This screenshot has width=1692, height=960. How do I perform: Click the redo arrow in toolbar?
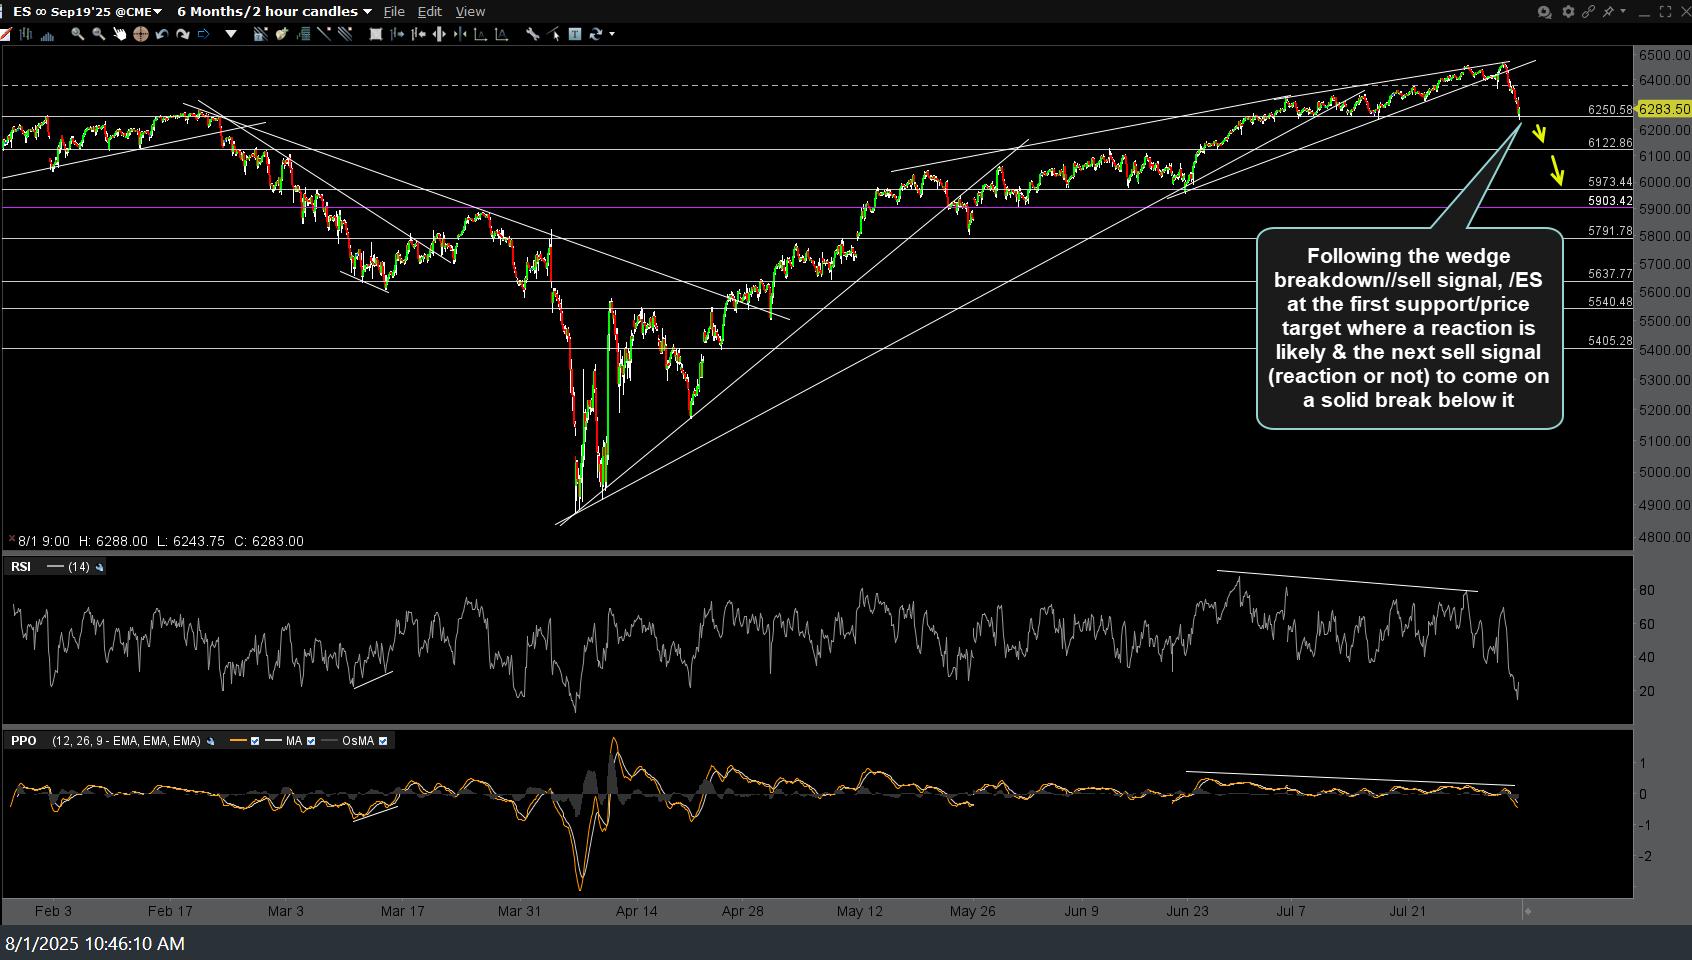coord(183,34)
